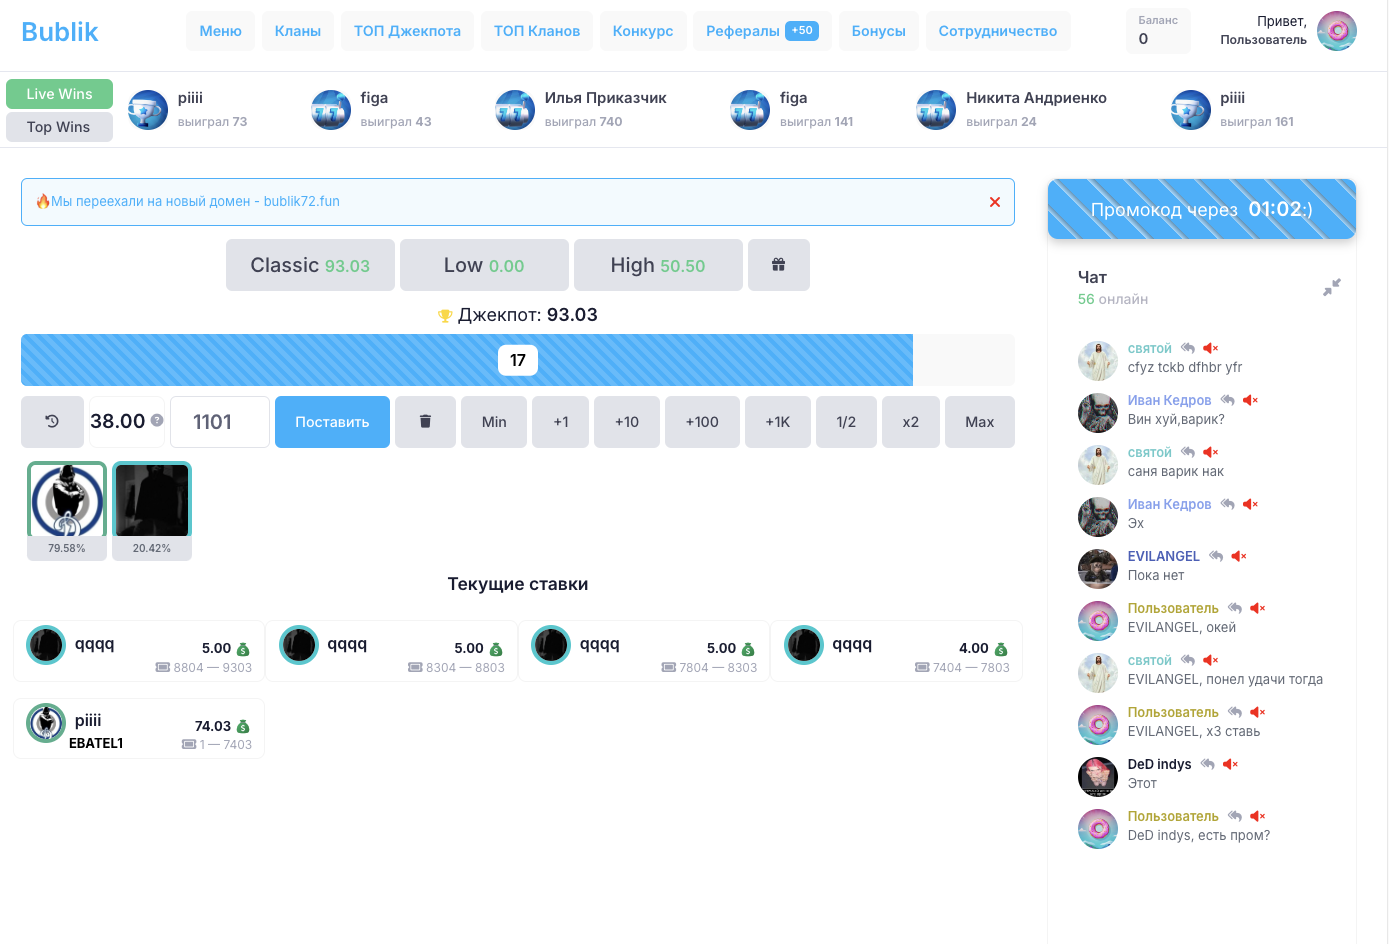Click the trash icon to clear bet
The width and height of the screenshot is (1389, 944).
tap(425, 422)
